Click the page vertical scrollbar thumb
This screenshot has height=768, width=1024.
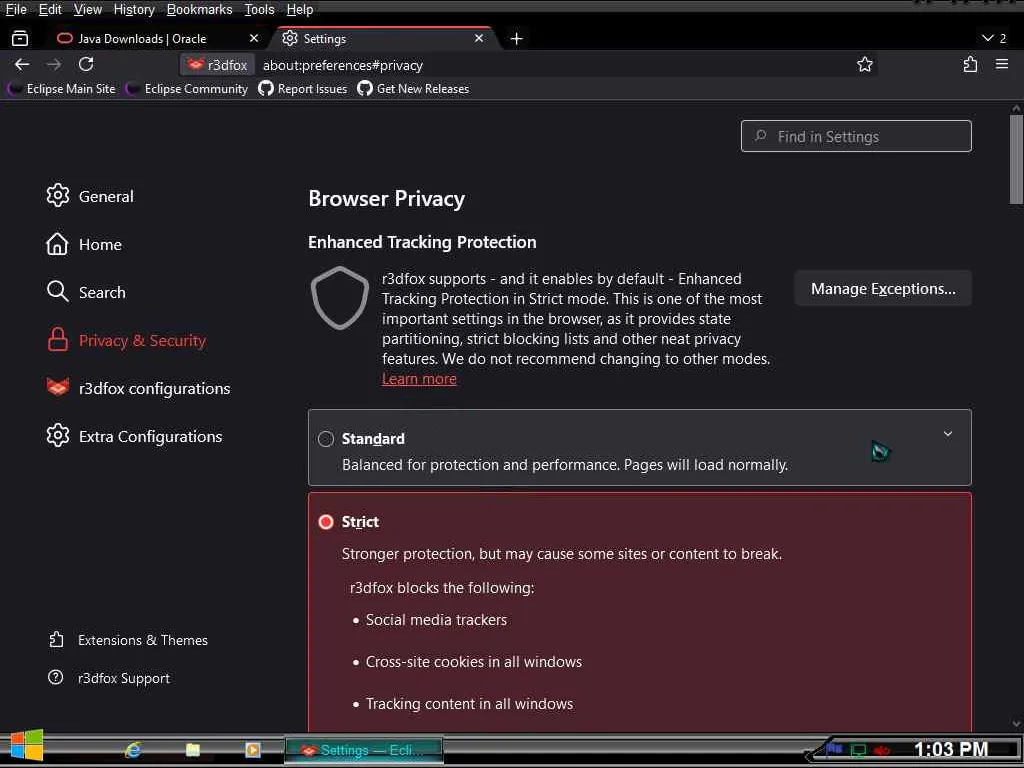(1016, 160)
